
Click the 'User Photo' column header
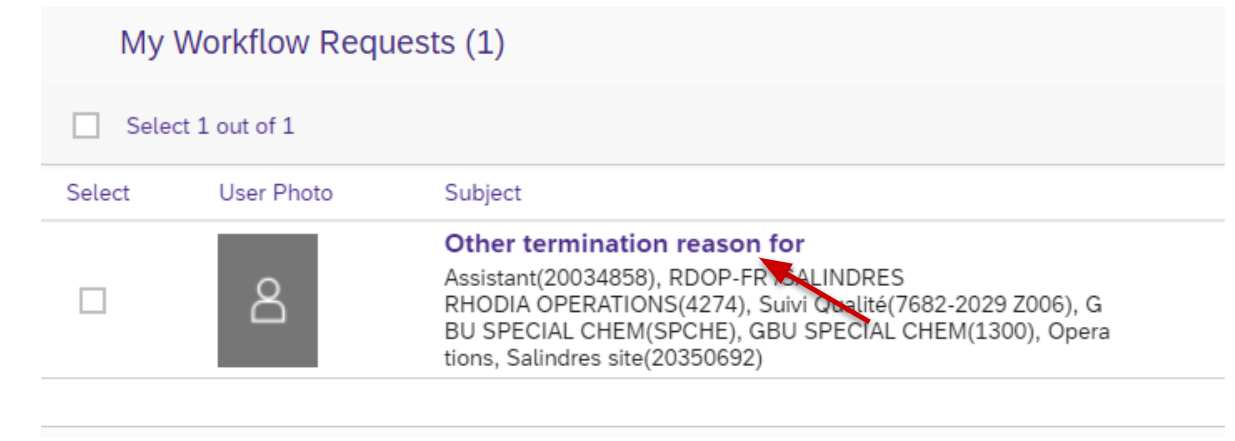pos(276,193)
